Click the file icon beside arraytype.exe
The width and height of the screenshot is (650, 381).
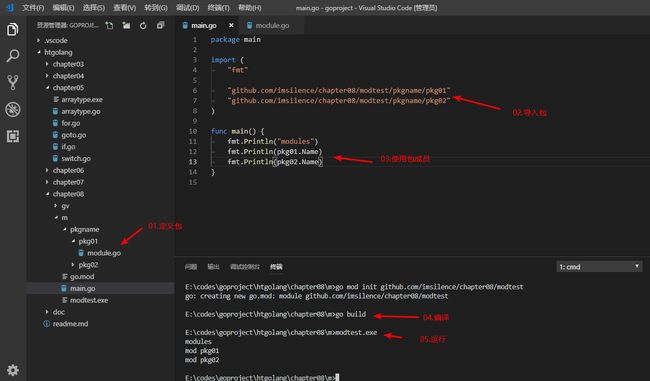coord(56,99)
